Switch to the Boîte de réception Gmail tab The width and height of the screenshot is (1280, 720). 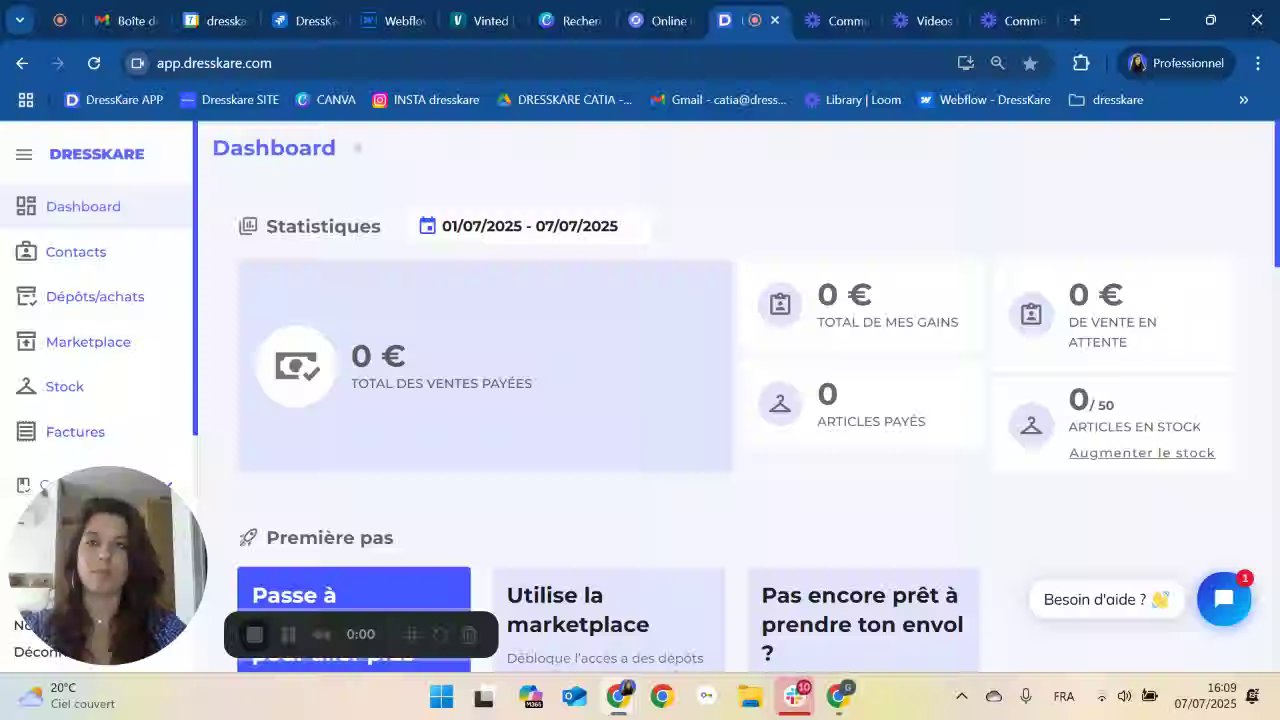click(x=126, y=20)
